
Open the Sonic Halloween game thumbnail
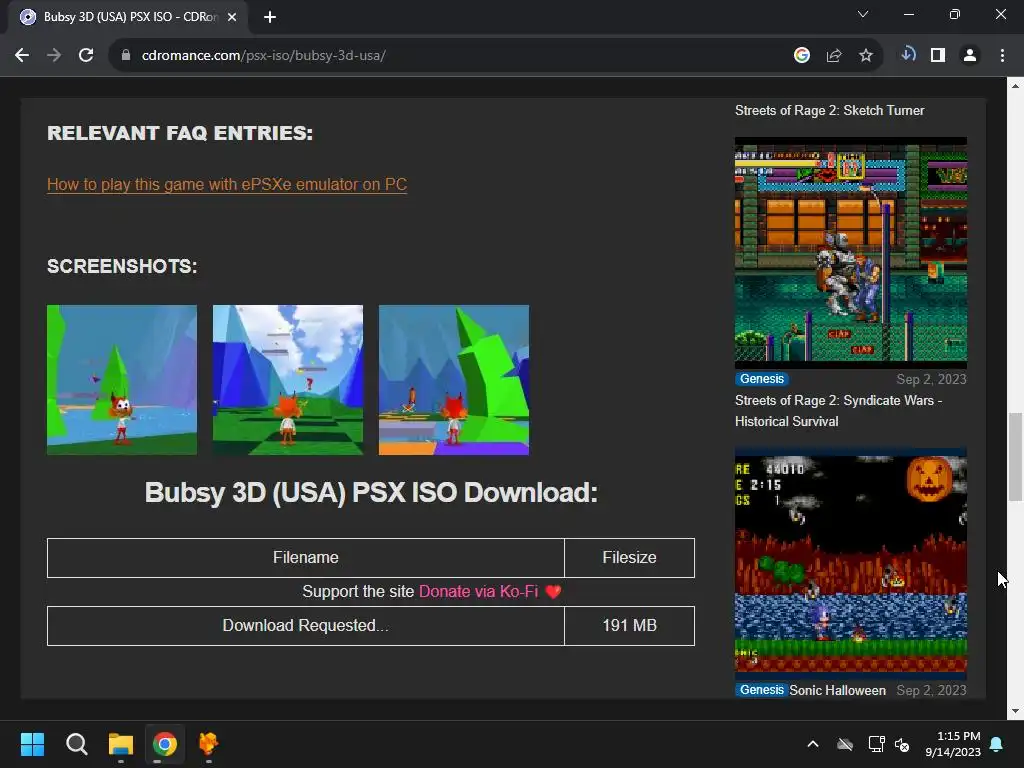[x=851, y=564]
